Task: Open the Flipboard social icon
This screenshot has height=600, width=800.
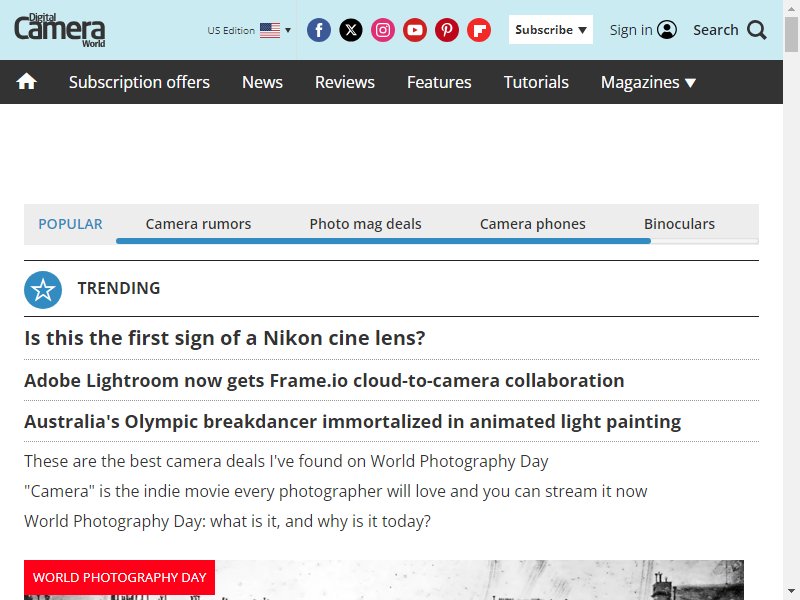Action: (479, 30)
